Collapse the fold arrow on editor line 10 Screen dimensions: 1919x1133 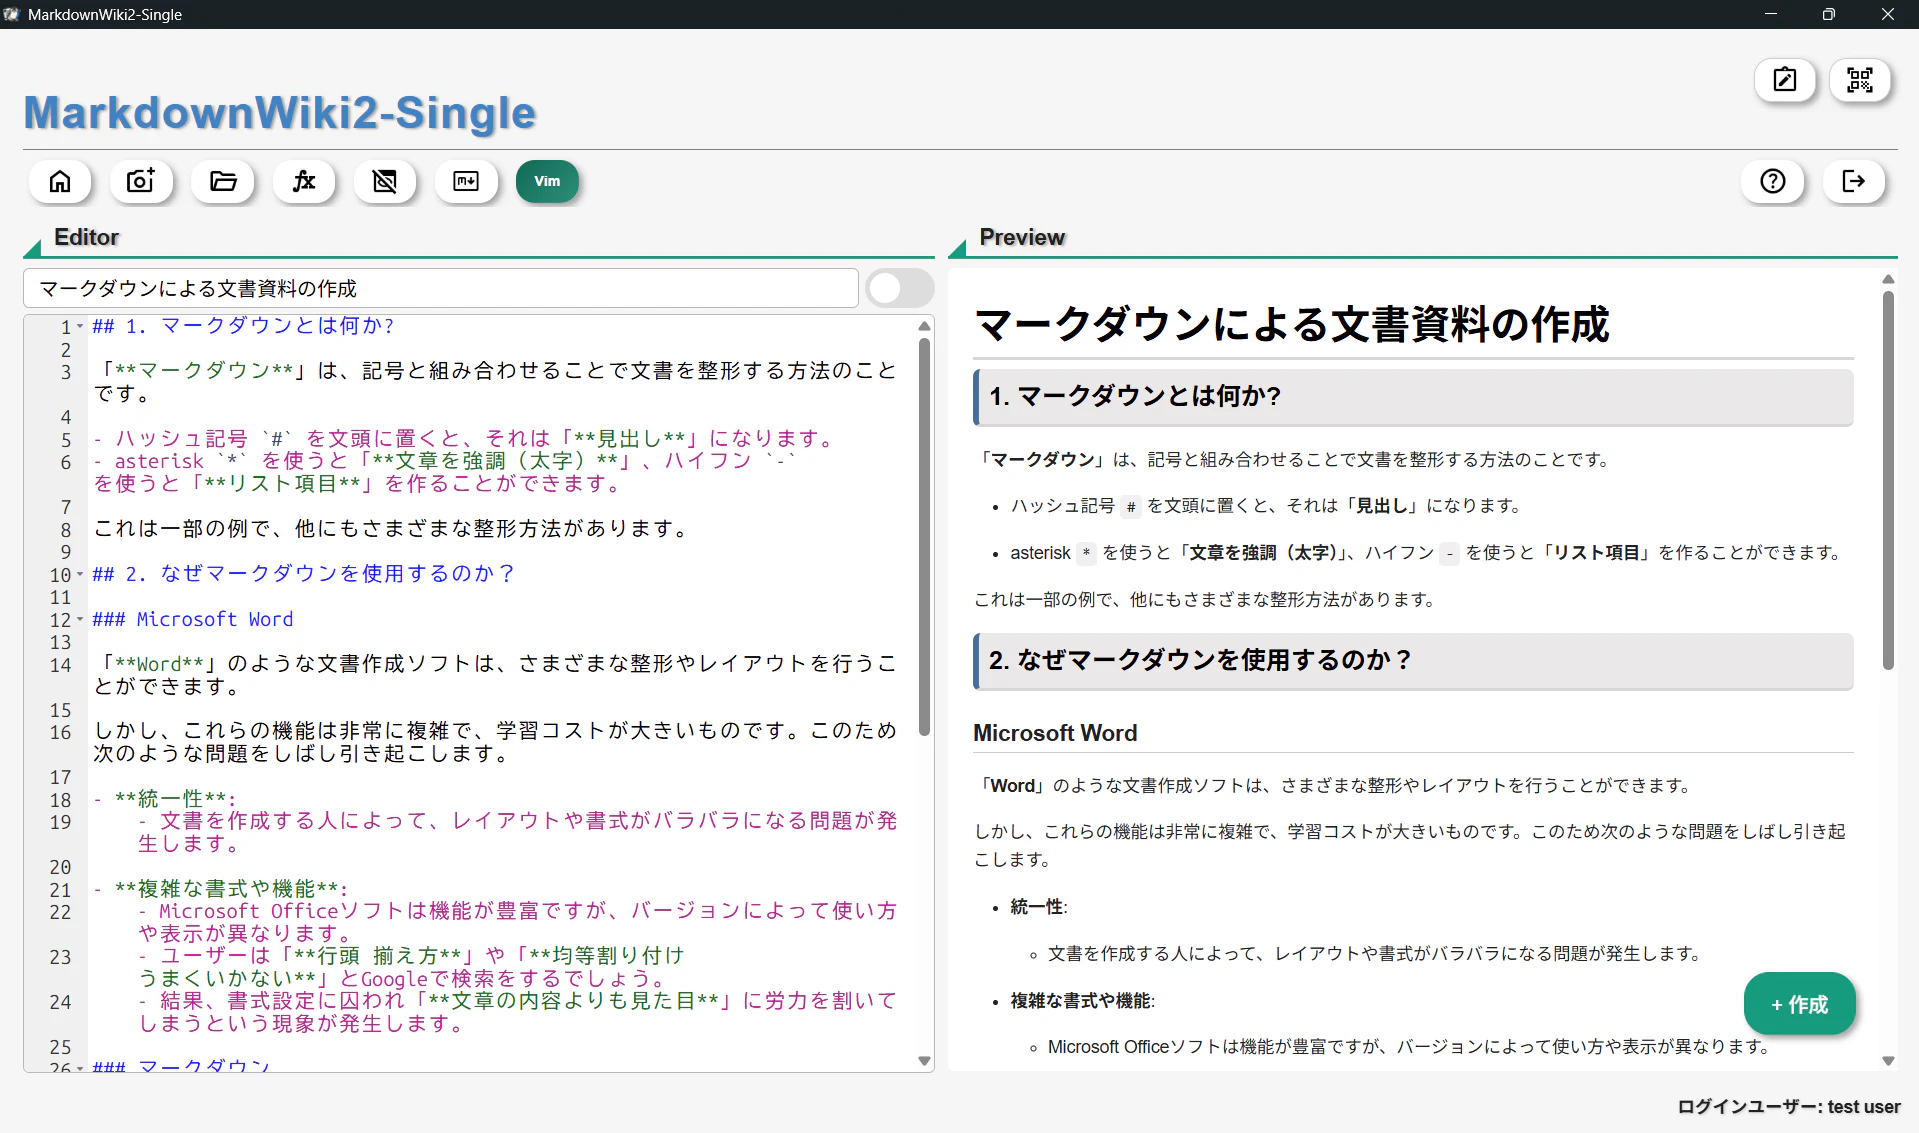click(x=80, y=575)
